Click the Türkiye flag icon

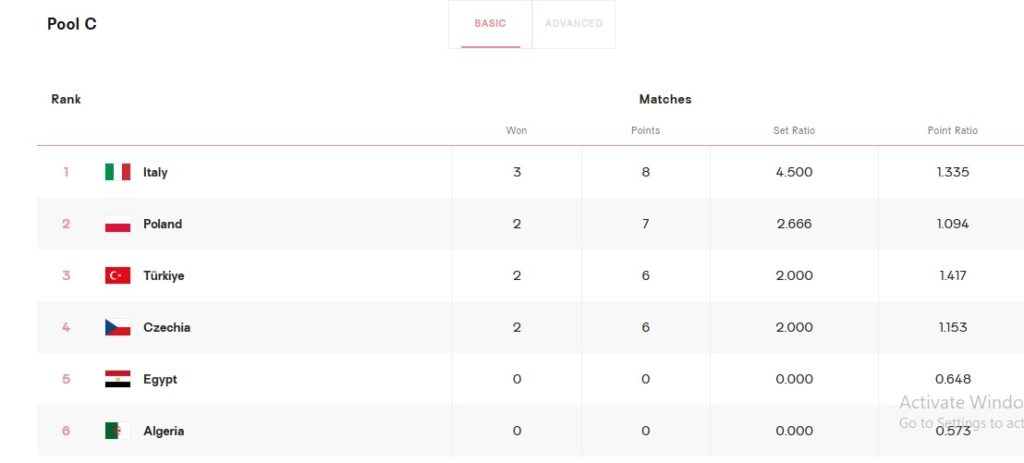(117, 276)
